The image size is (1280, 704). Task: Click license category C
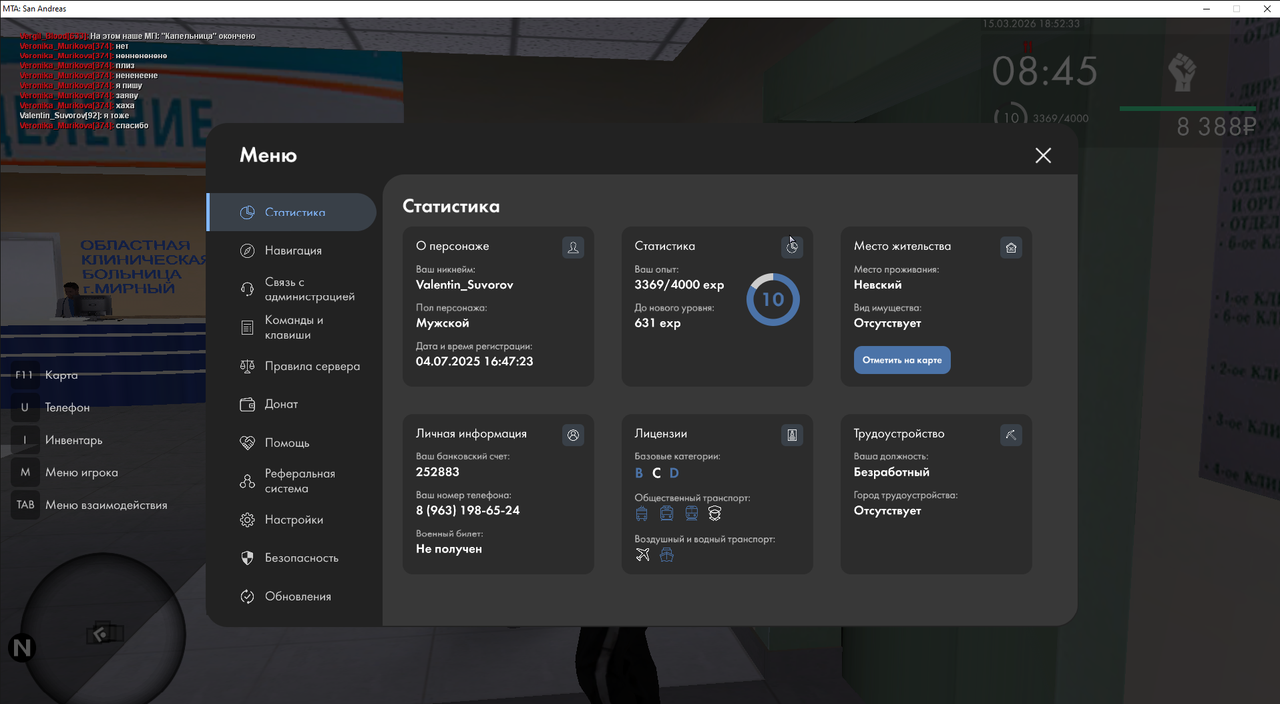click(x=657, y=473)
